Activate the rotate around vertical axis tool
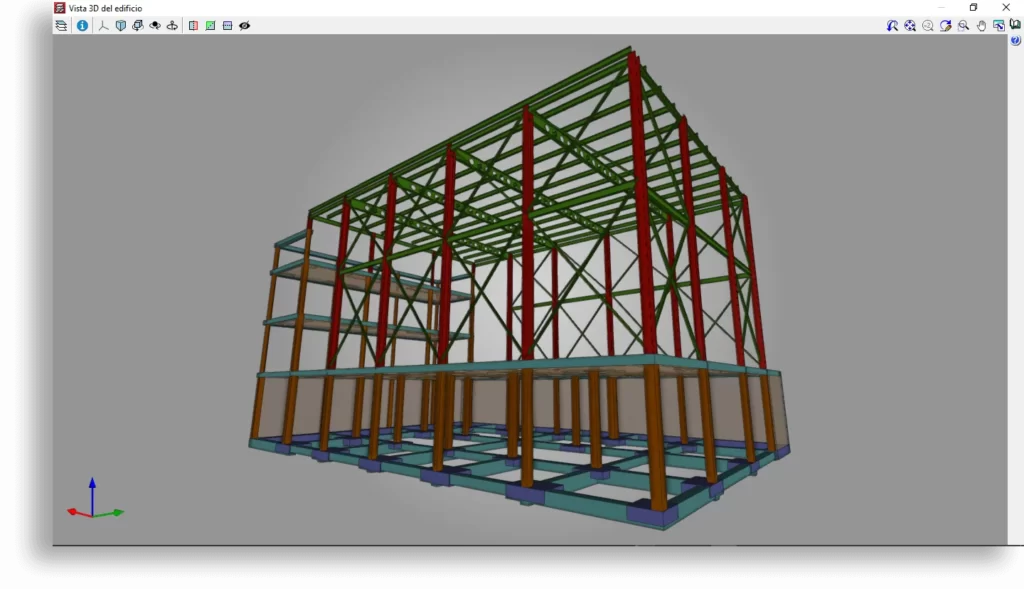Image resolution: width=1024 pixels, height=589 pixels. coord(170,25)
